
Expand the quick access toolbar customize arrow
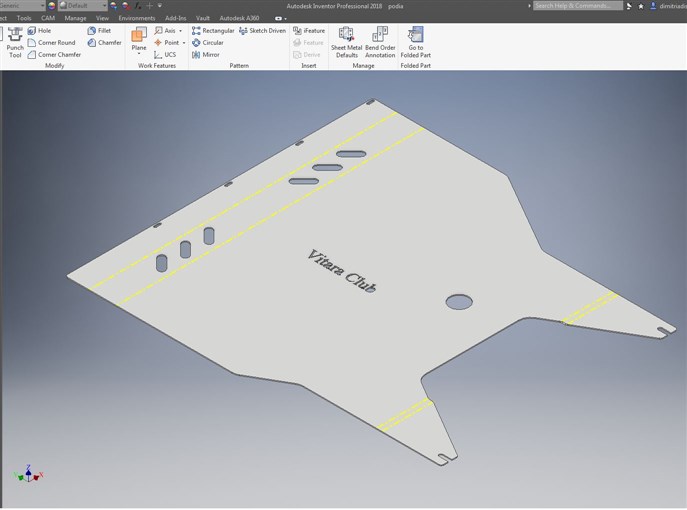[x=160, y=6]
